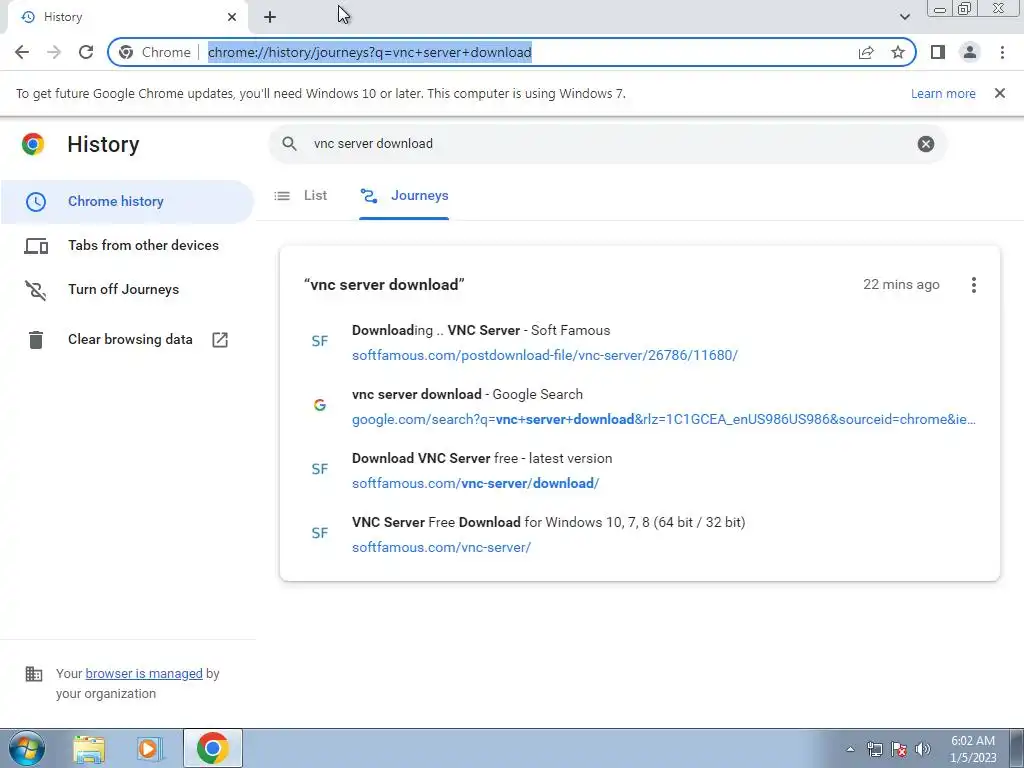Open the journey cluster three-dot menu

tap(973, 285)
